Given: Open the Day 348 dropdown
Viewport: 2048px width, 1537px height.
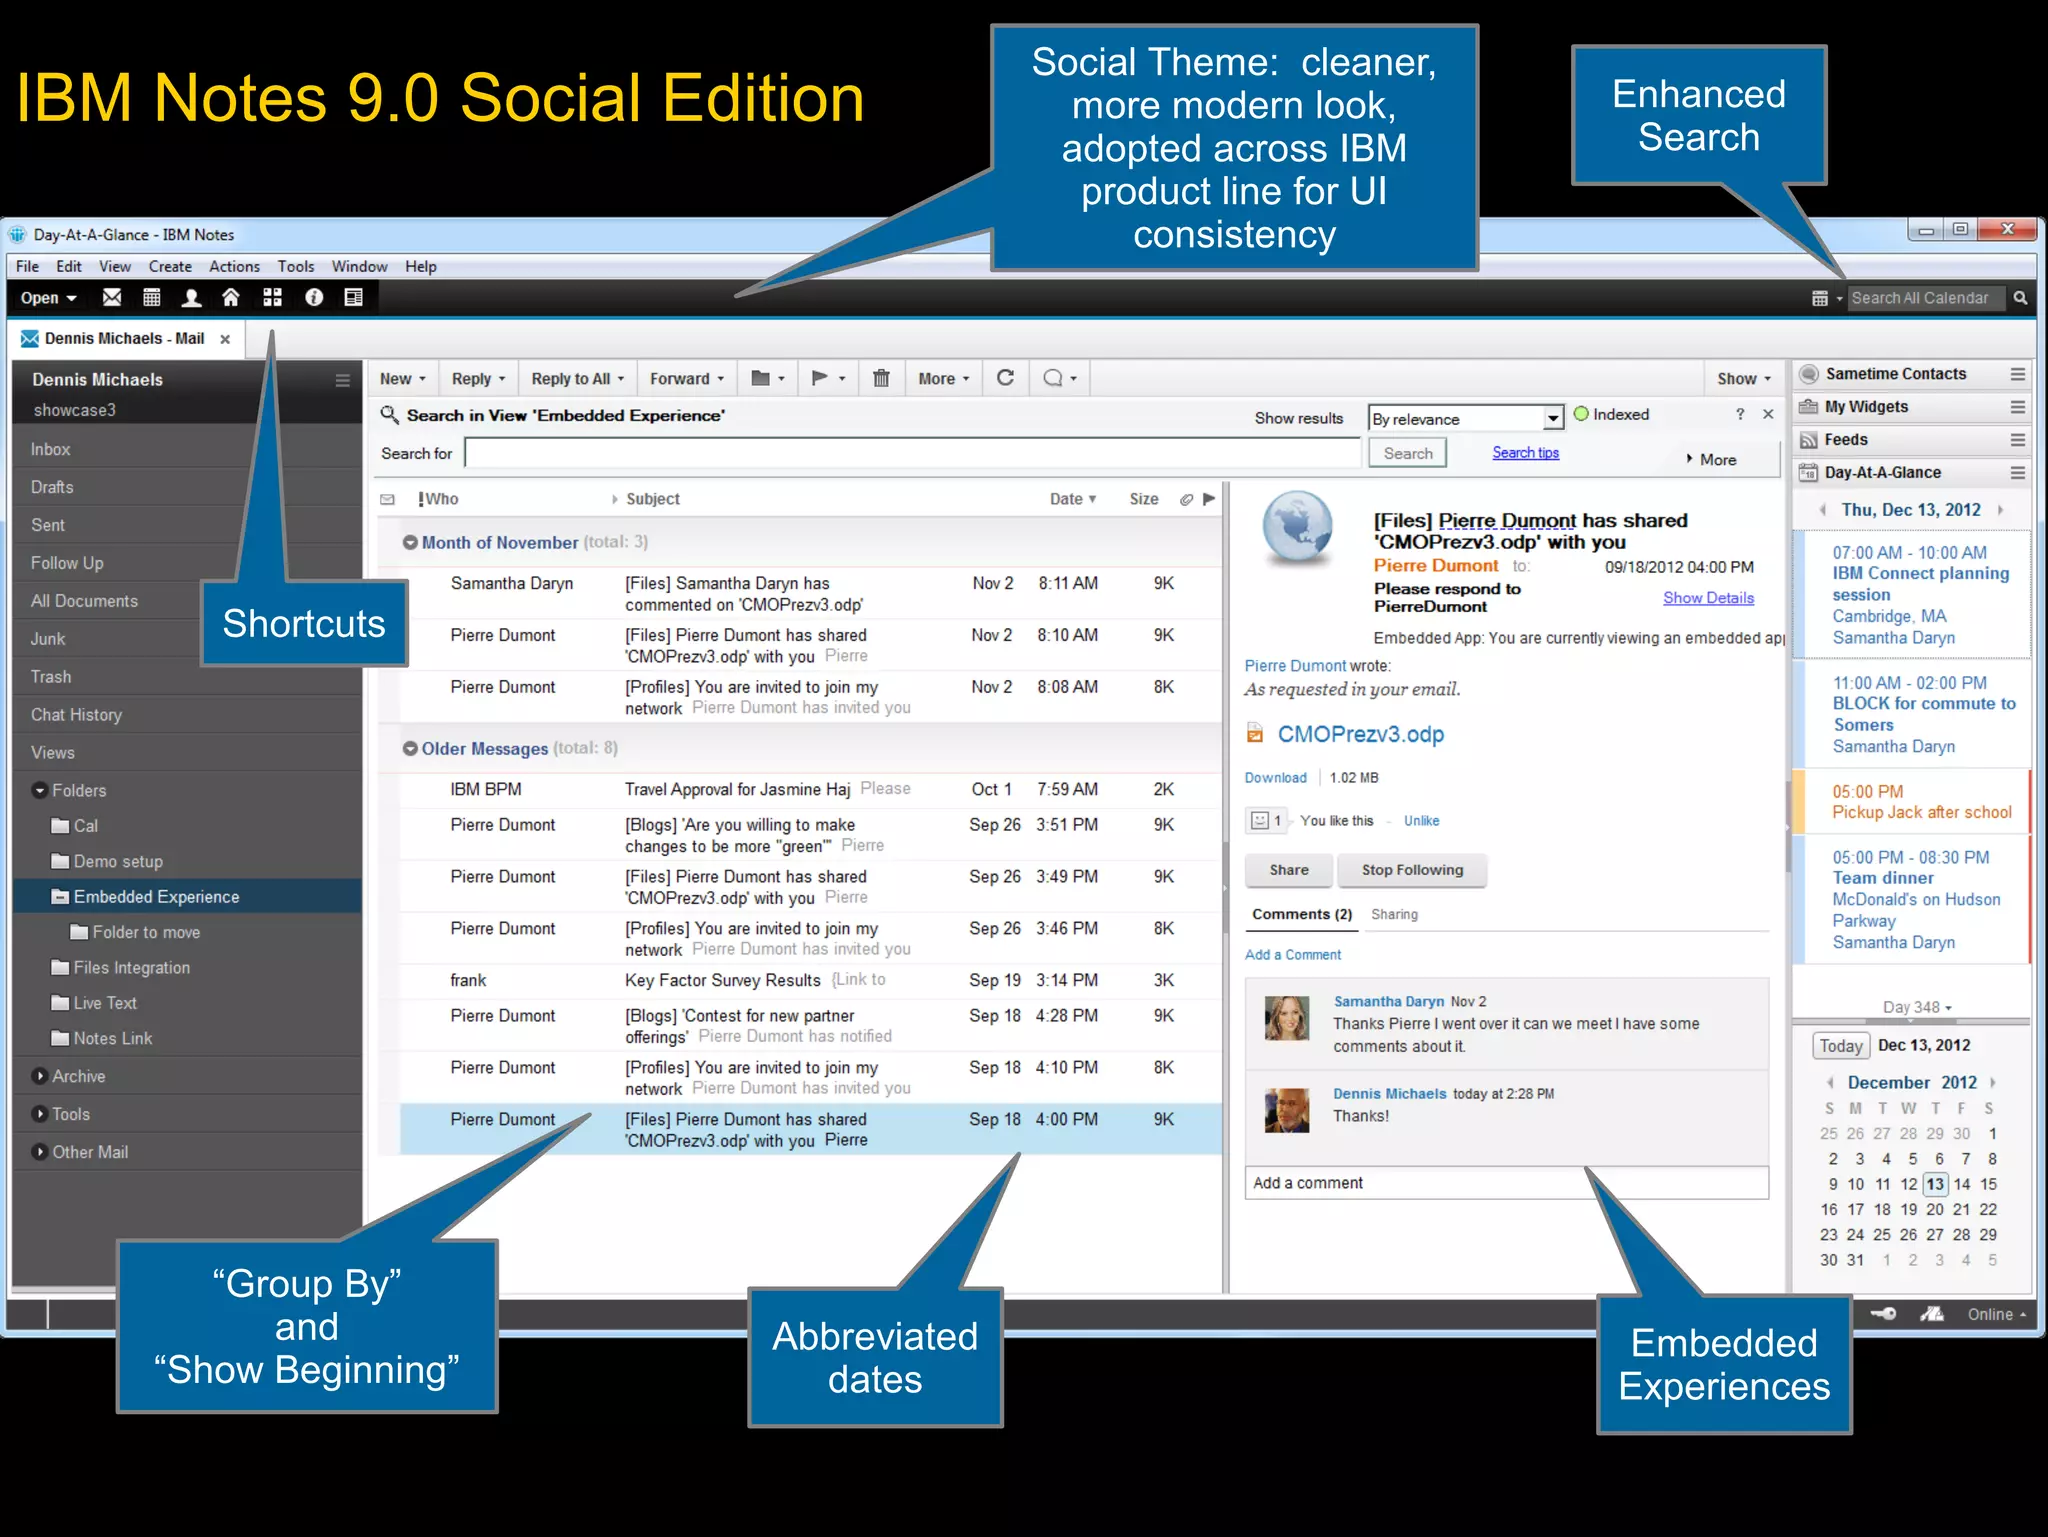Looking at the screenshot, I should tap(1917, 1007).
